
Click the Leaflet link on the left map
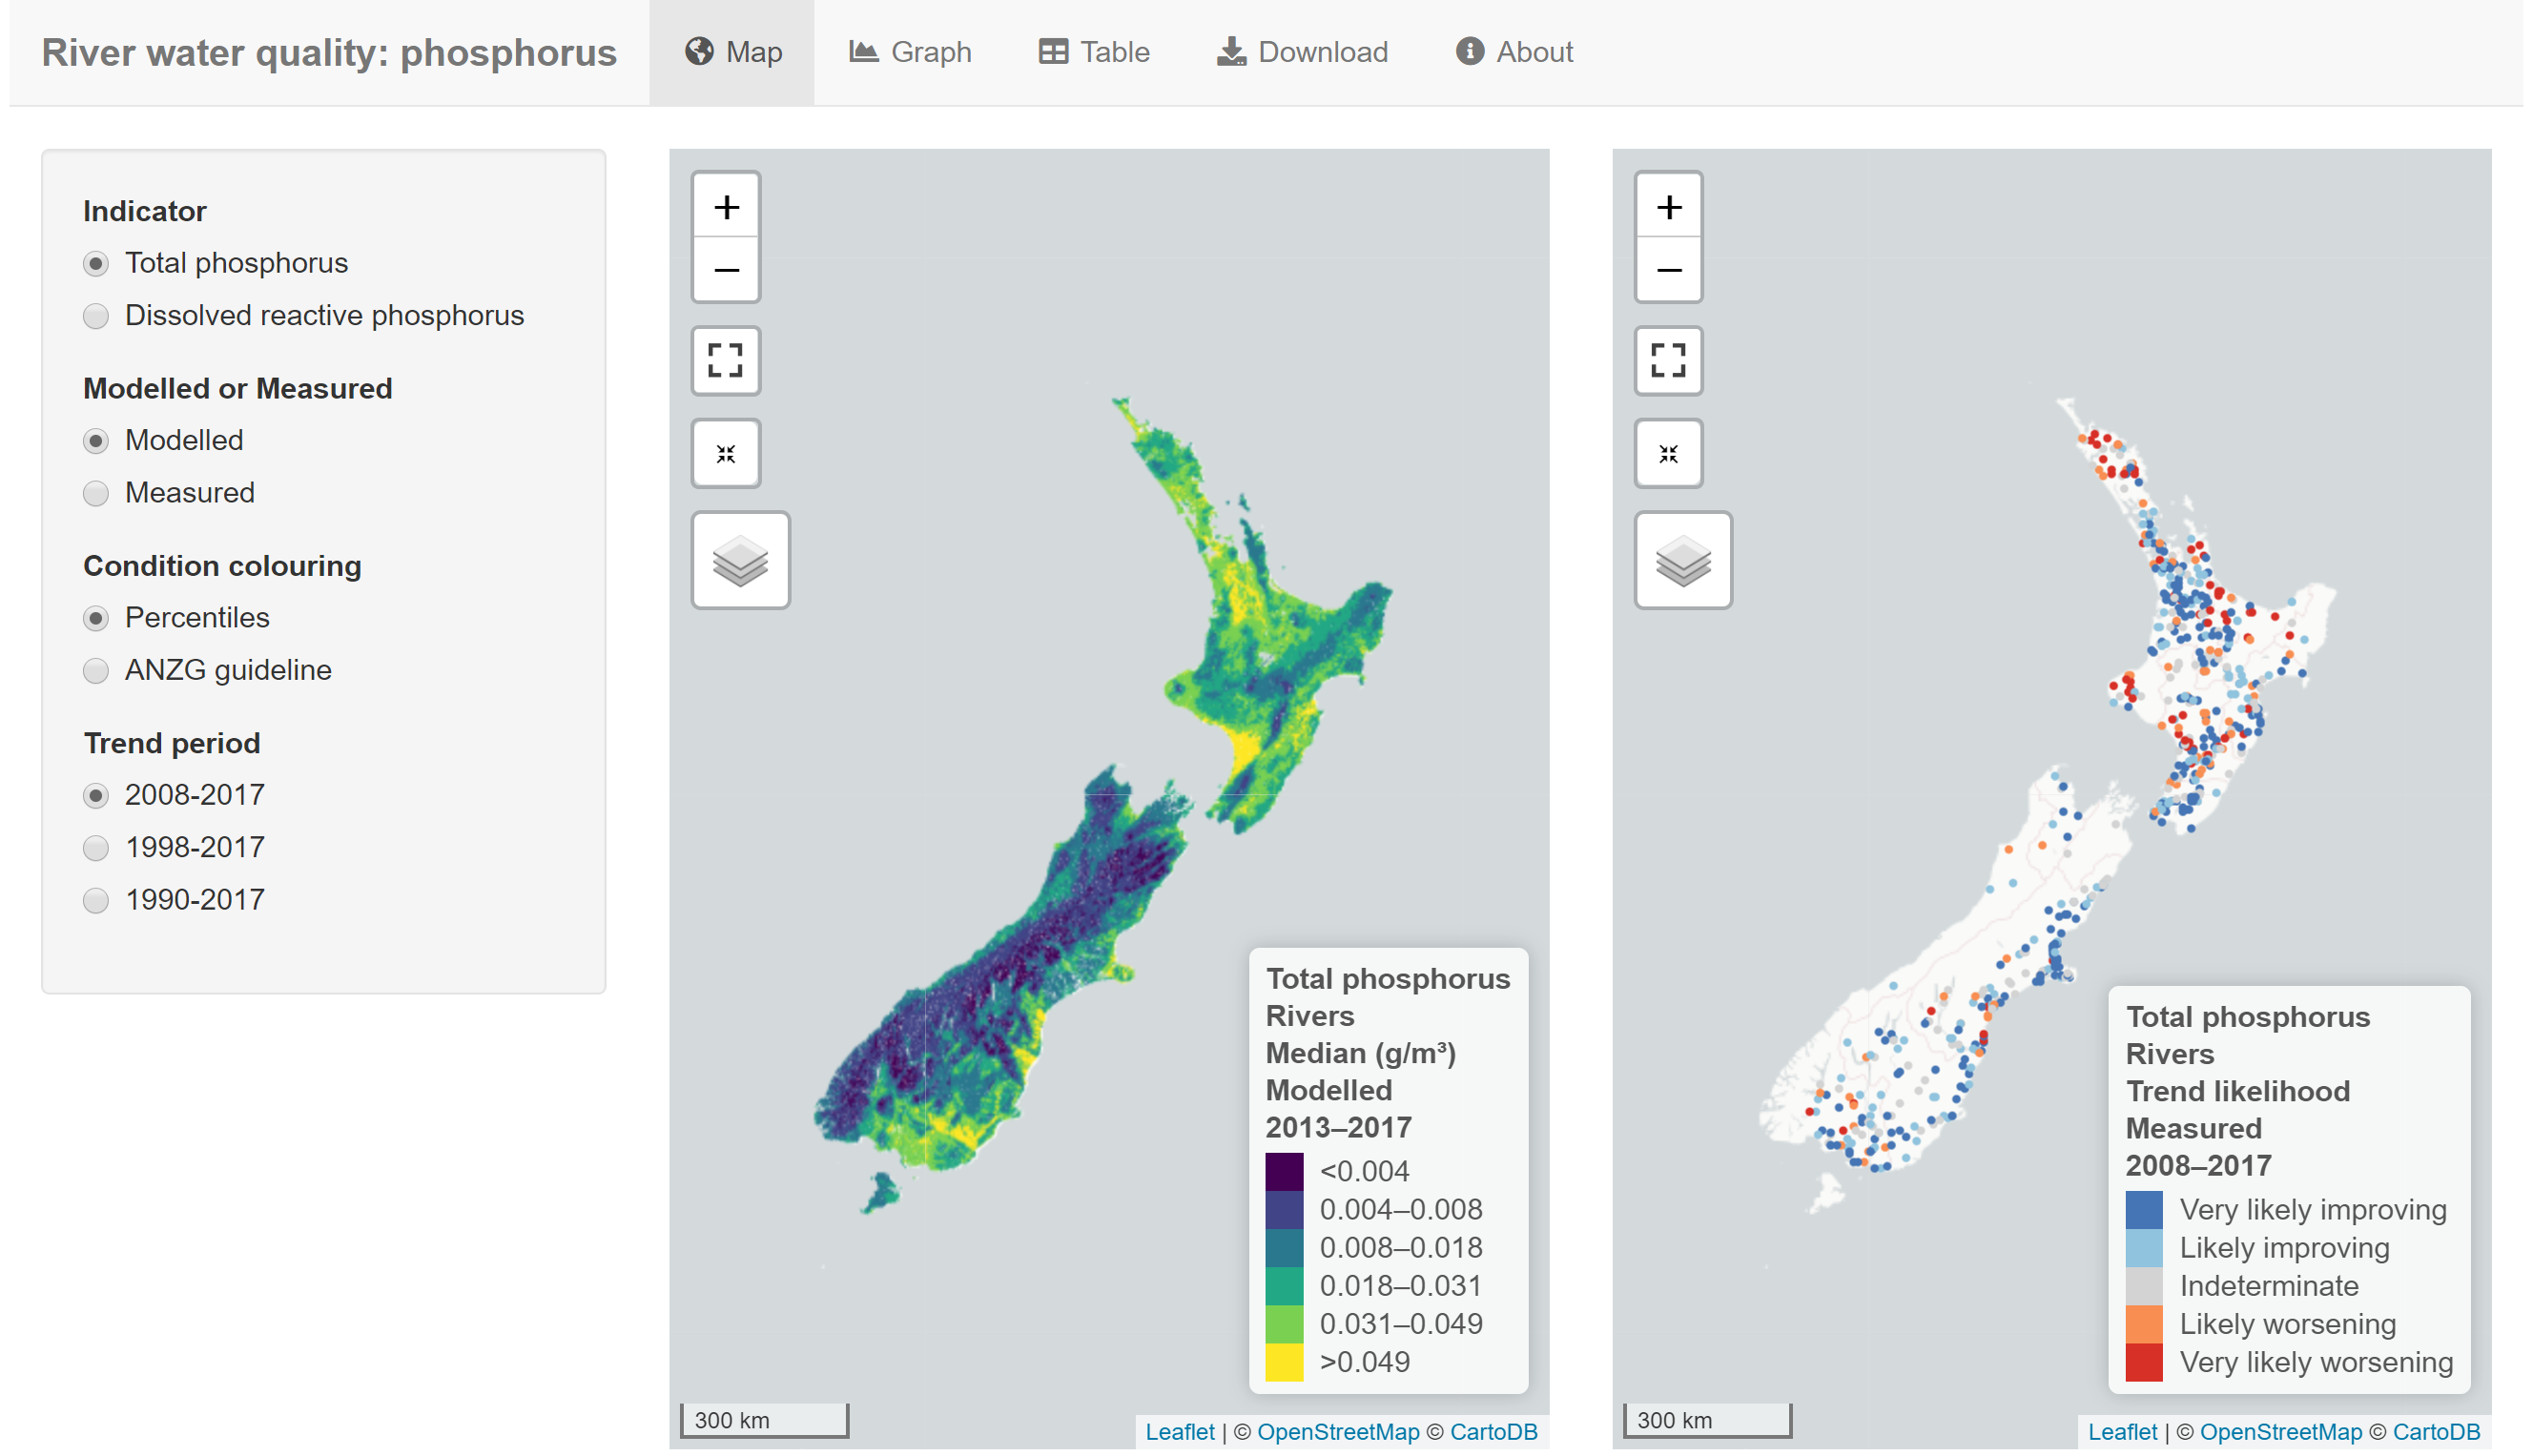pyautogui.click(x=1180, y=1432)
